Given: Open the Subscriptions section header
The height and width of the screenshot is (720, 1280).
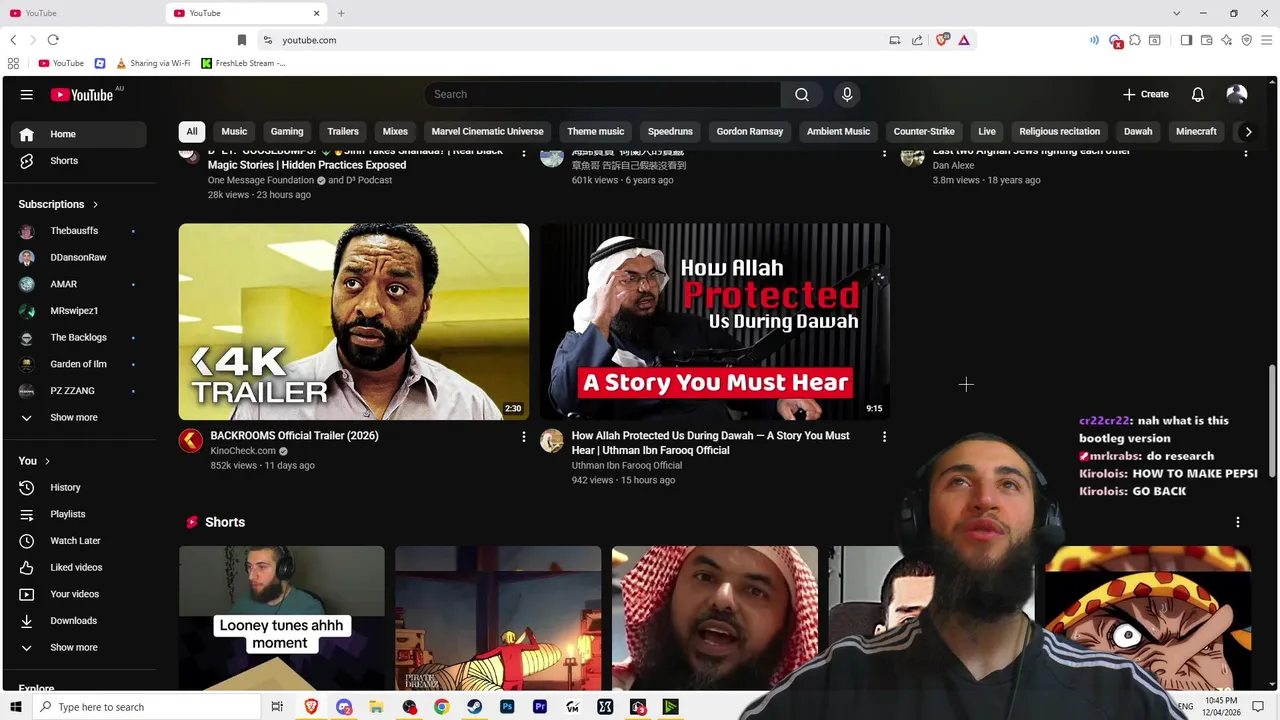Looking at the screenshot, I should click(x=59, y=204).
